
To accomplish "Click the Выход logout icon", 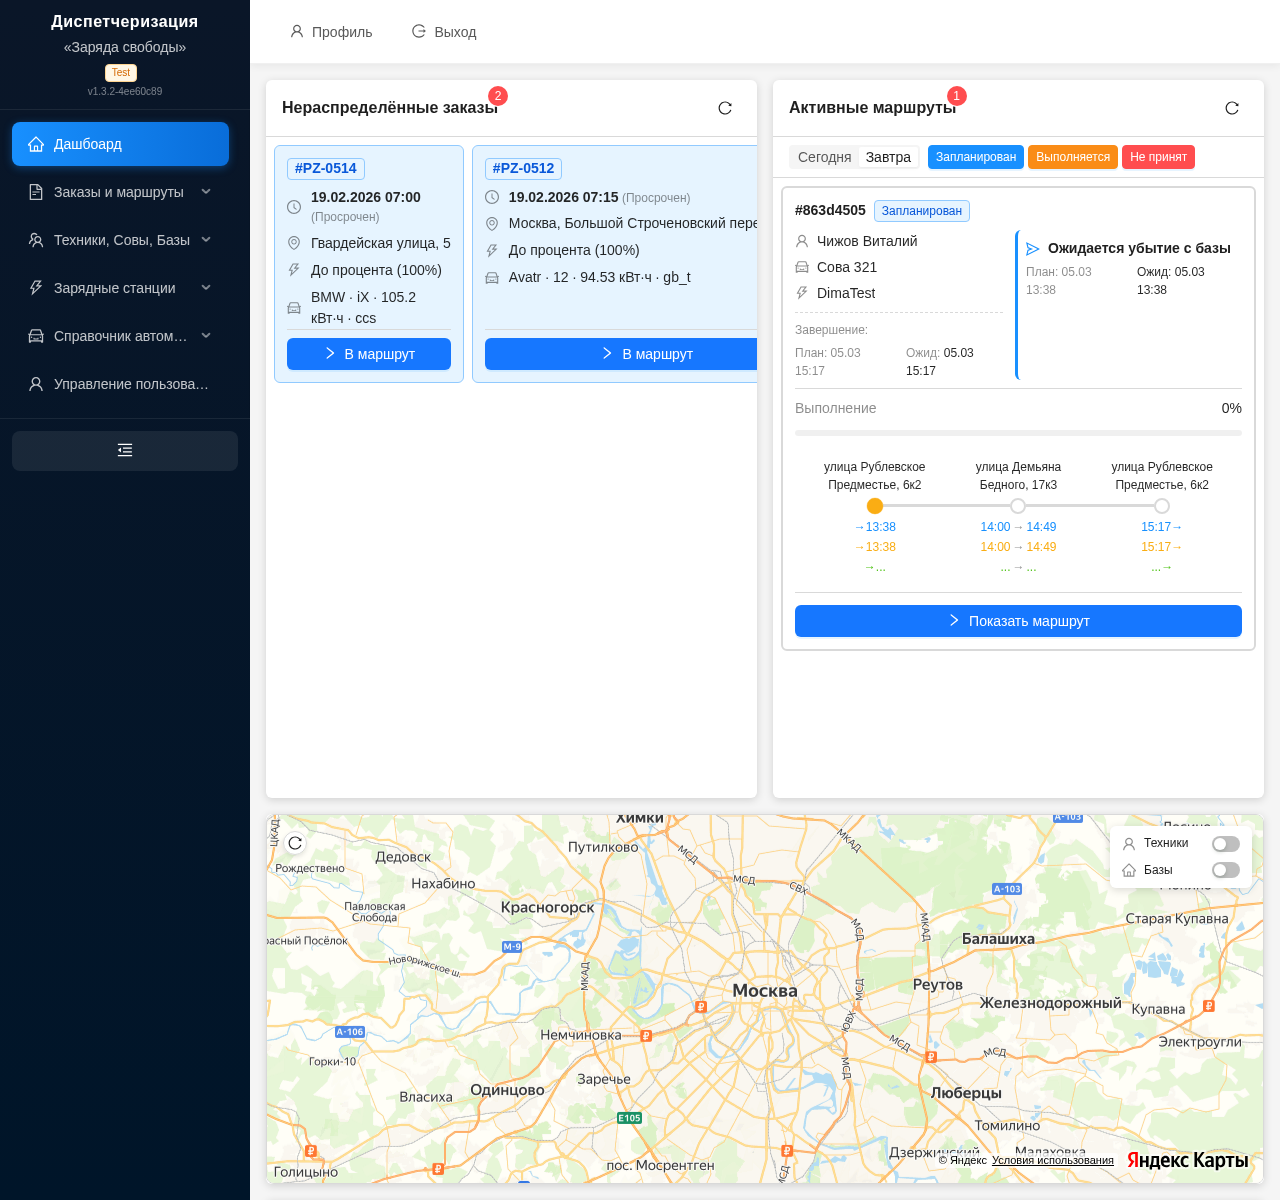I will (x=419, y=32).
